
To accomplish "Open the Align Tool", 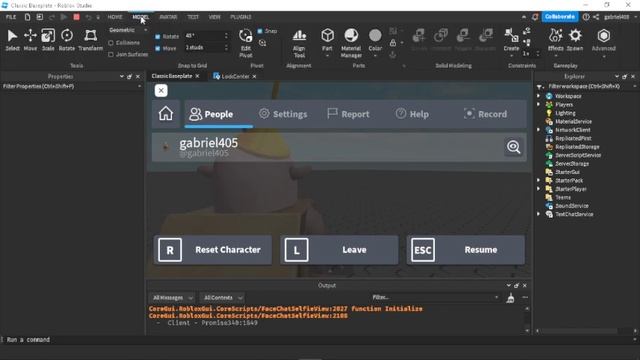I will (x=299, y=43).
